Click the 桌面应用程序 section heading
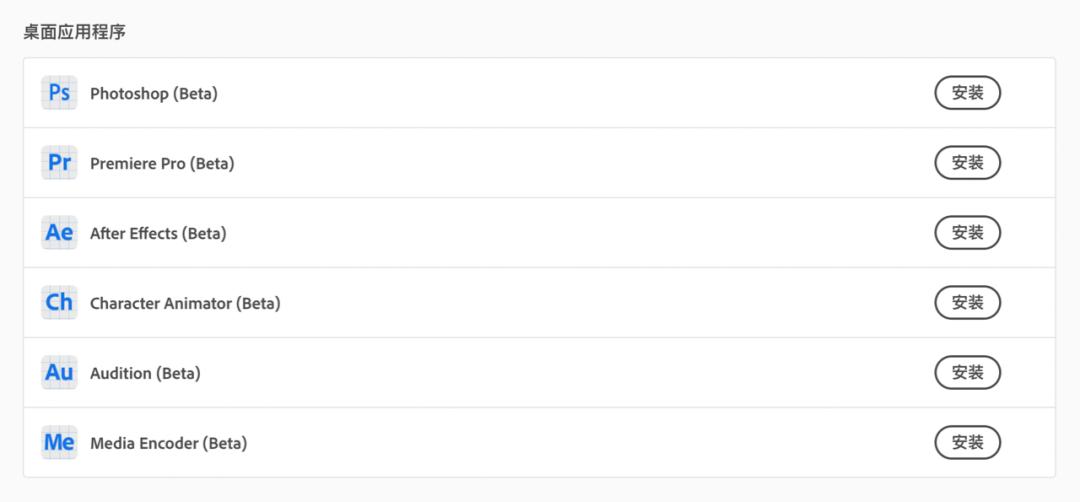Image resolution: width=1080 pixels, height=502 pixels. pyautogui.click(x=75, y=32)
